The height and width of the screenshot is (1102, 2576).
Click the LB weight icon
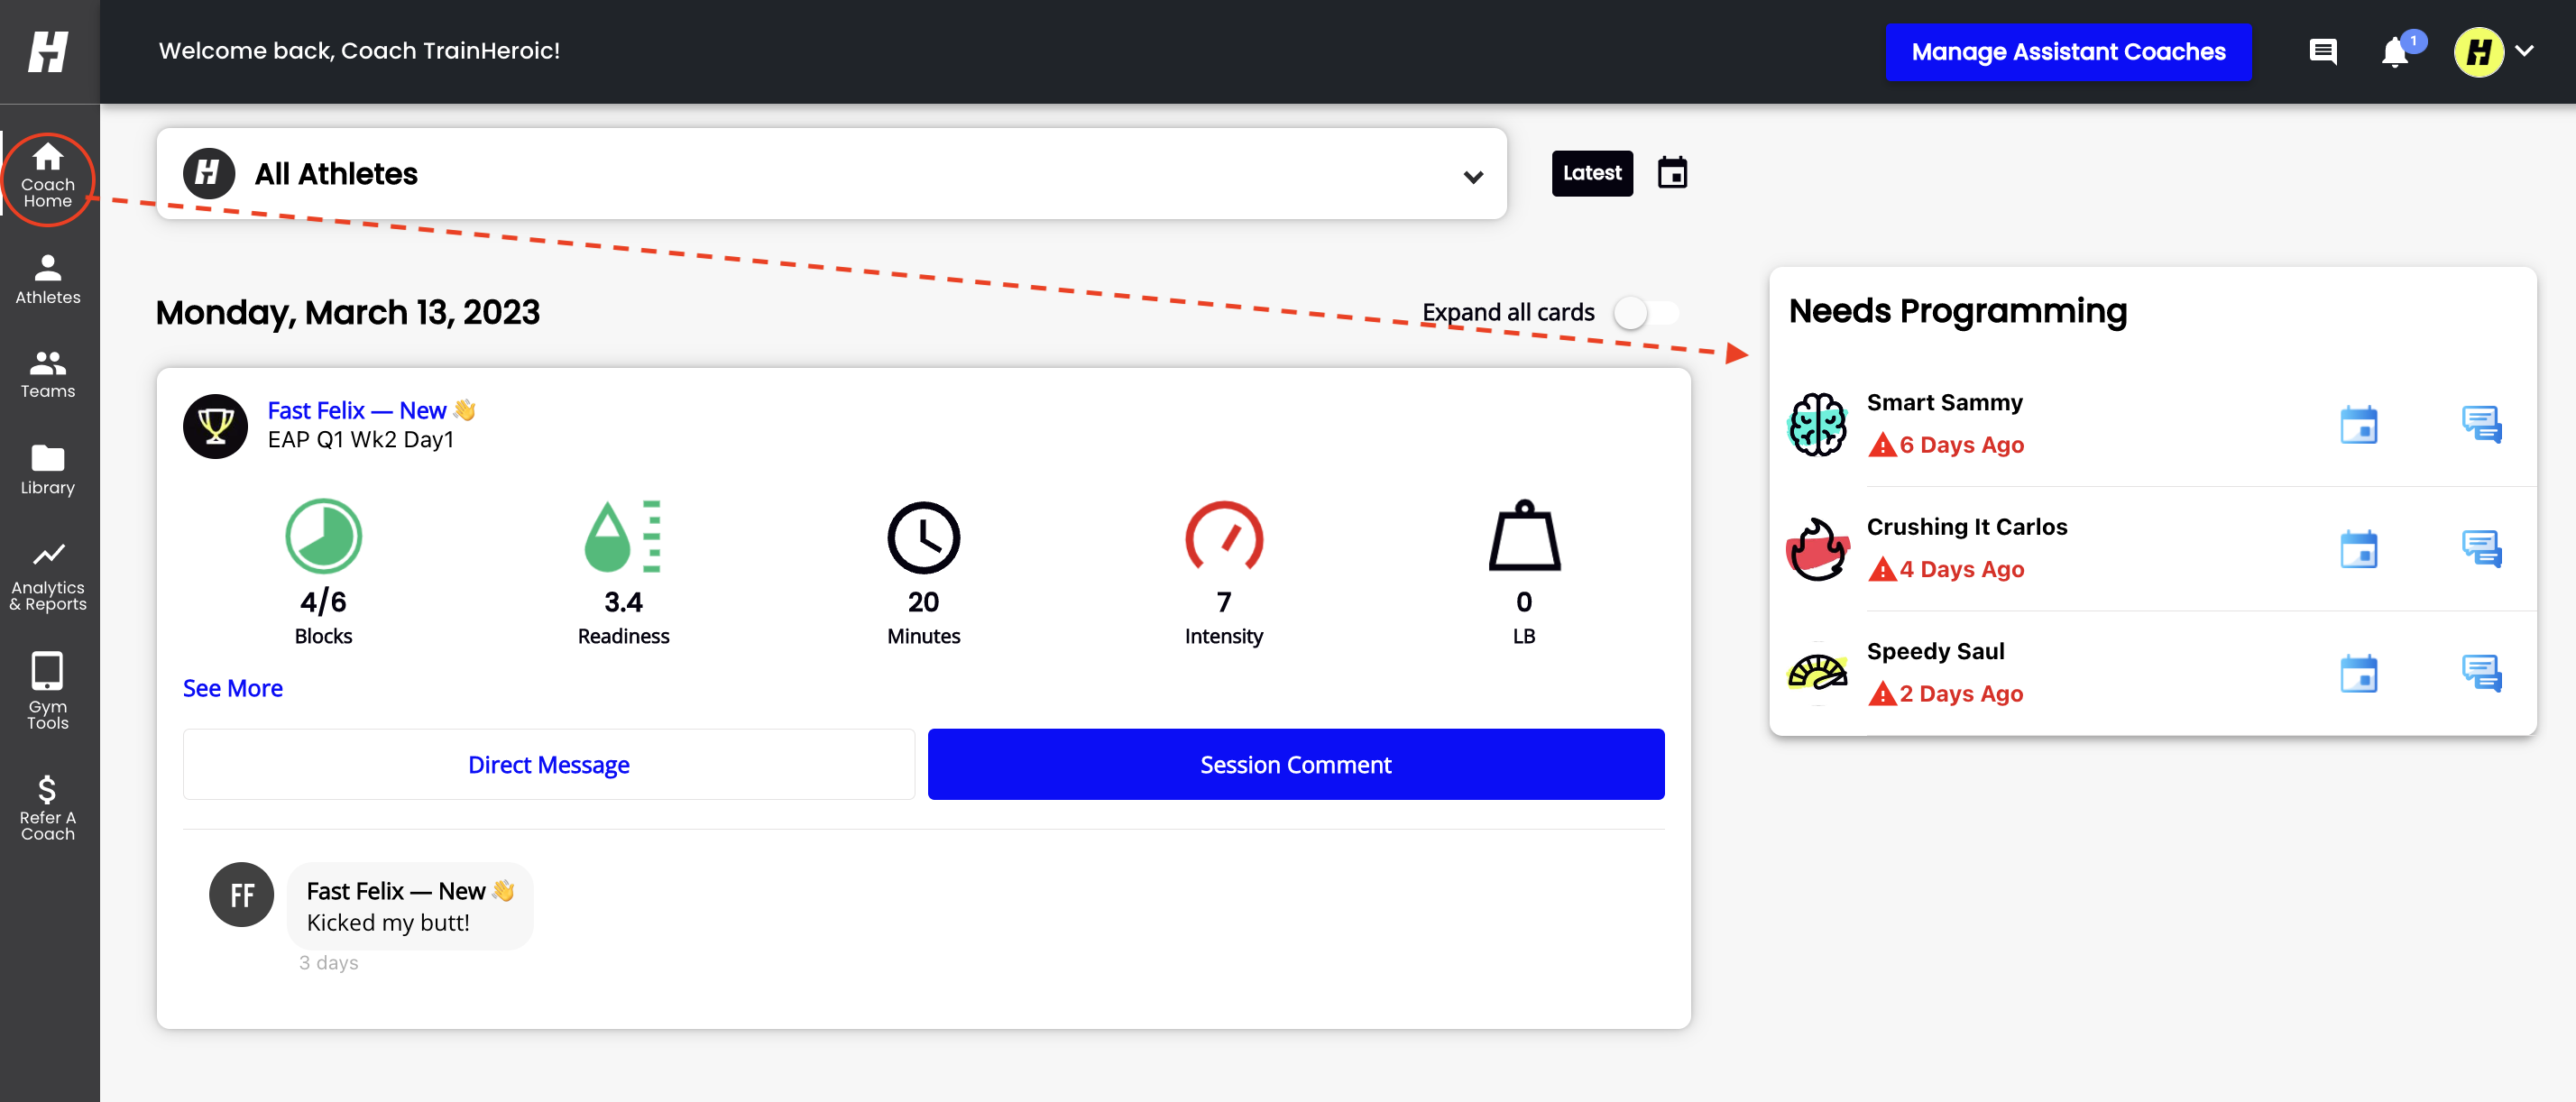(x=1524, y=535)
